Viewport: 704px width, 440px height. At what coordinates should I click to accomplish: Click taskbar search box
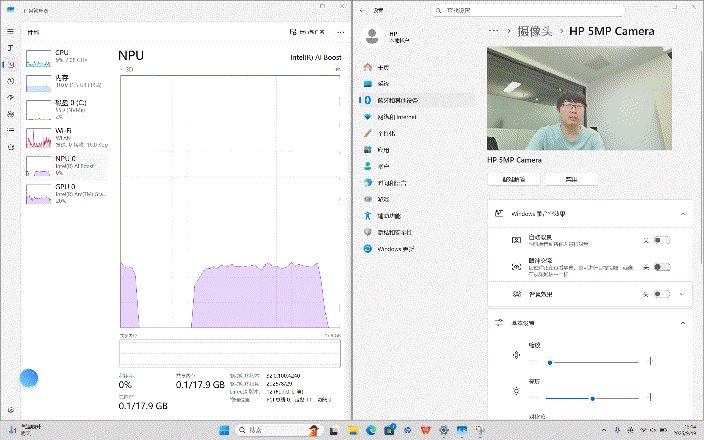[278, 430]
